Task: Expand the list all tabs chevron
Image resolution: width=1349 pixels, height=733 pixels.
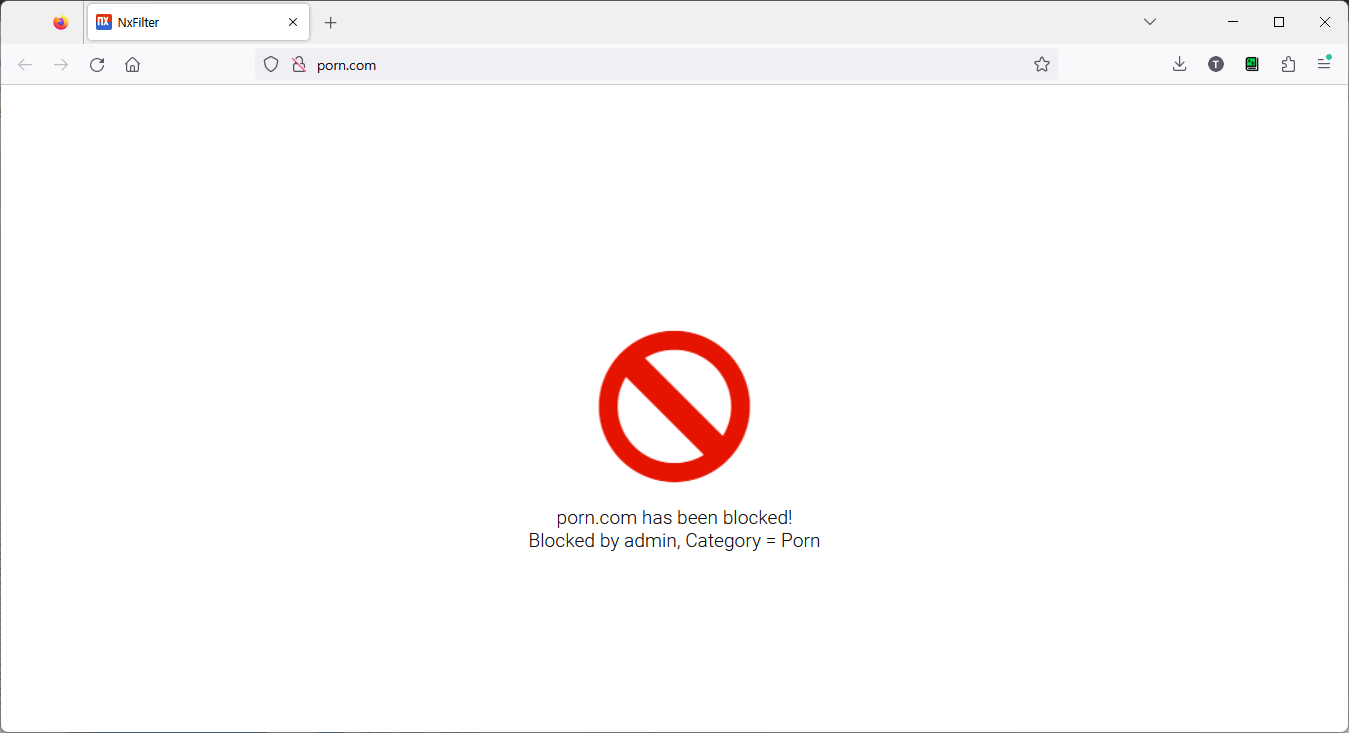Action: click(x=1150, y=22)
